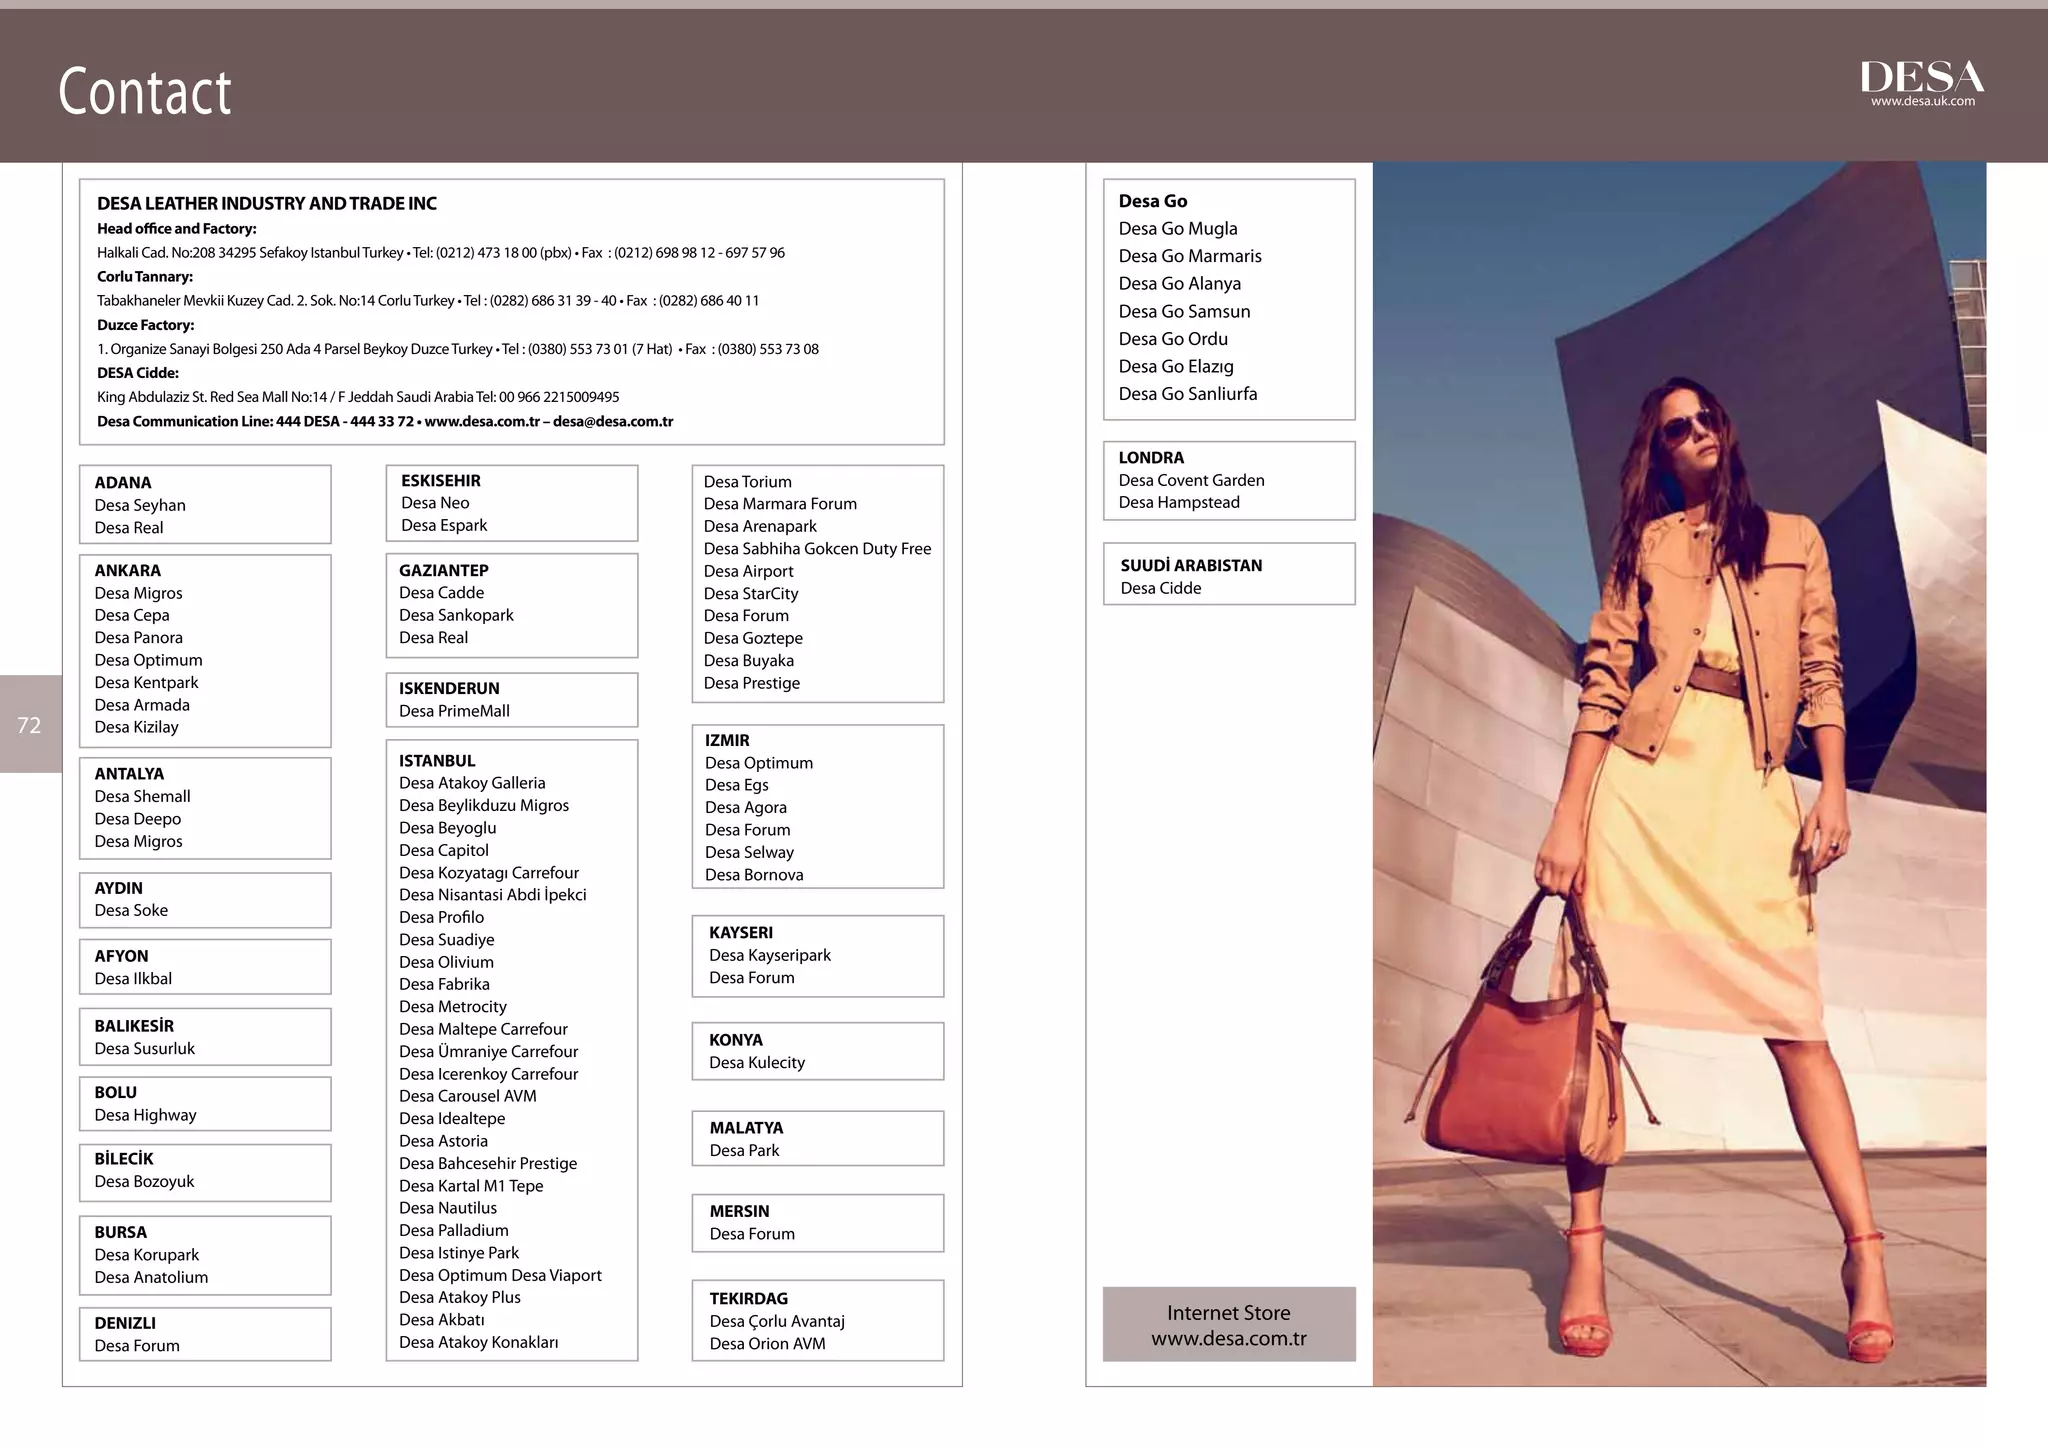Click Desa Kayseripark under KAYSERI

coord(771,955)
